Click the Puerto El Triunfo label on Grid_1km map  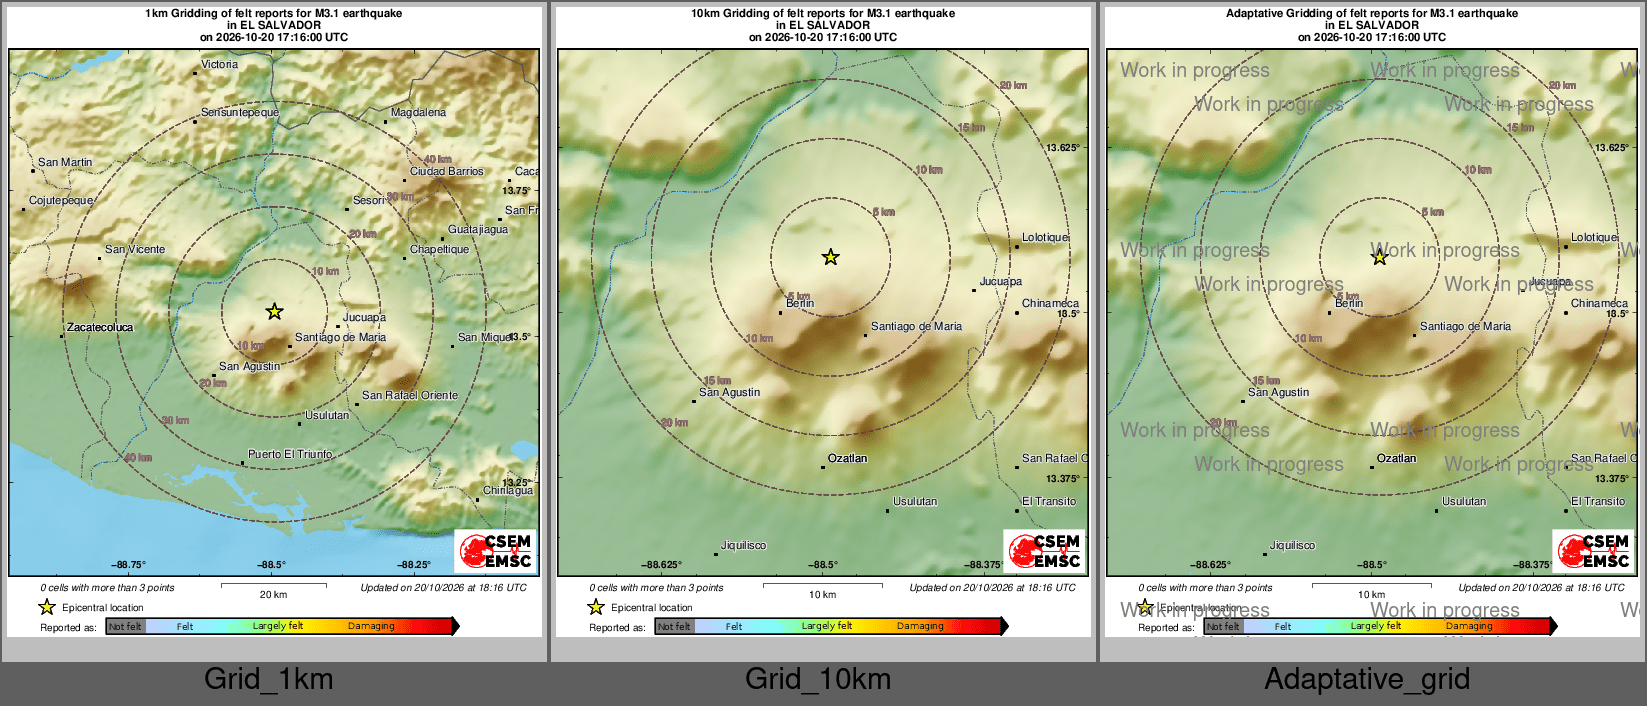[290, 454]
